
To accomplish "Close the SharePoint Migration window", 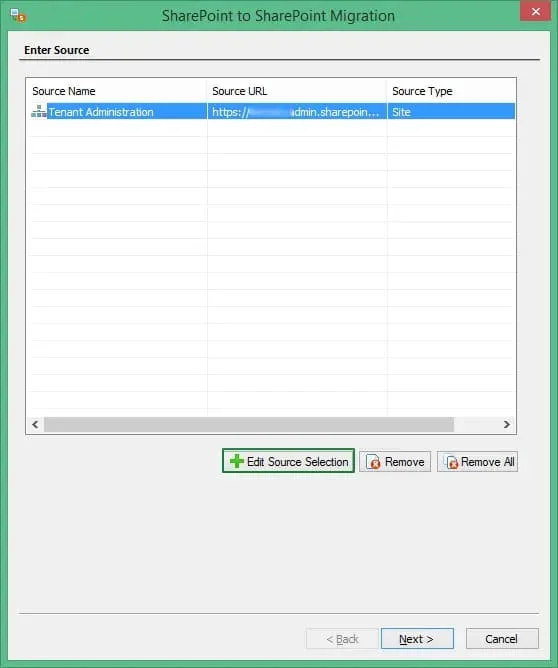I will click(535, 12).
